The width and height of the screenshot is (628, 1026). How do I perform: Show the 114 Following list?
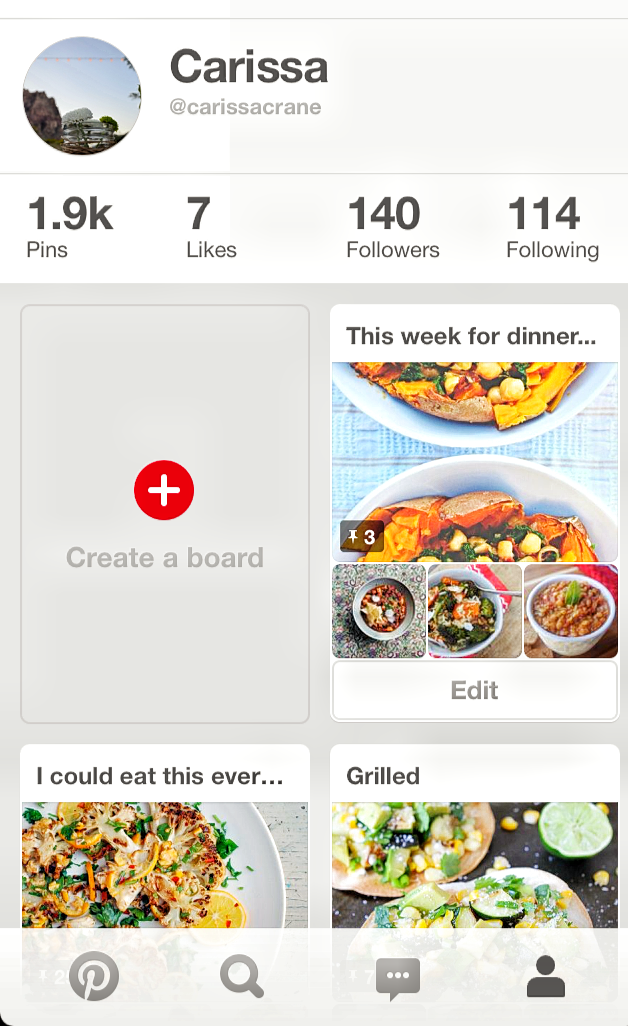(552, 228)
